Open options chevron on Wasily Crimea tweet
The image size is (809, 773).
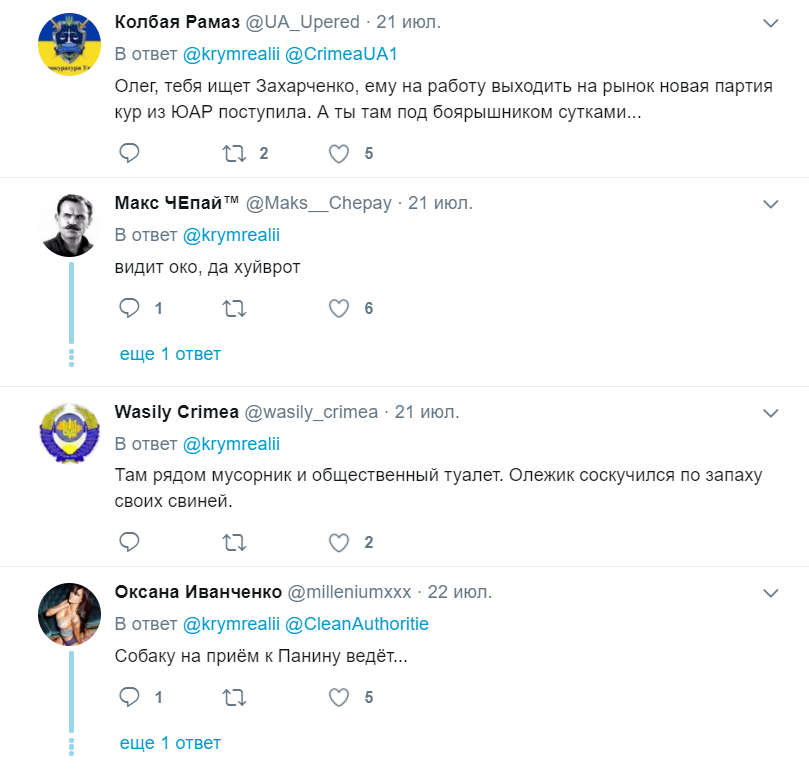coord(771,412)
